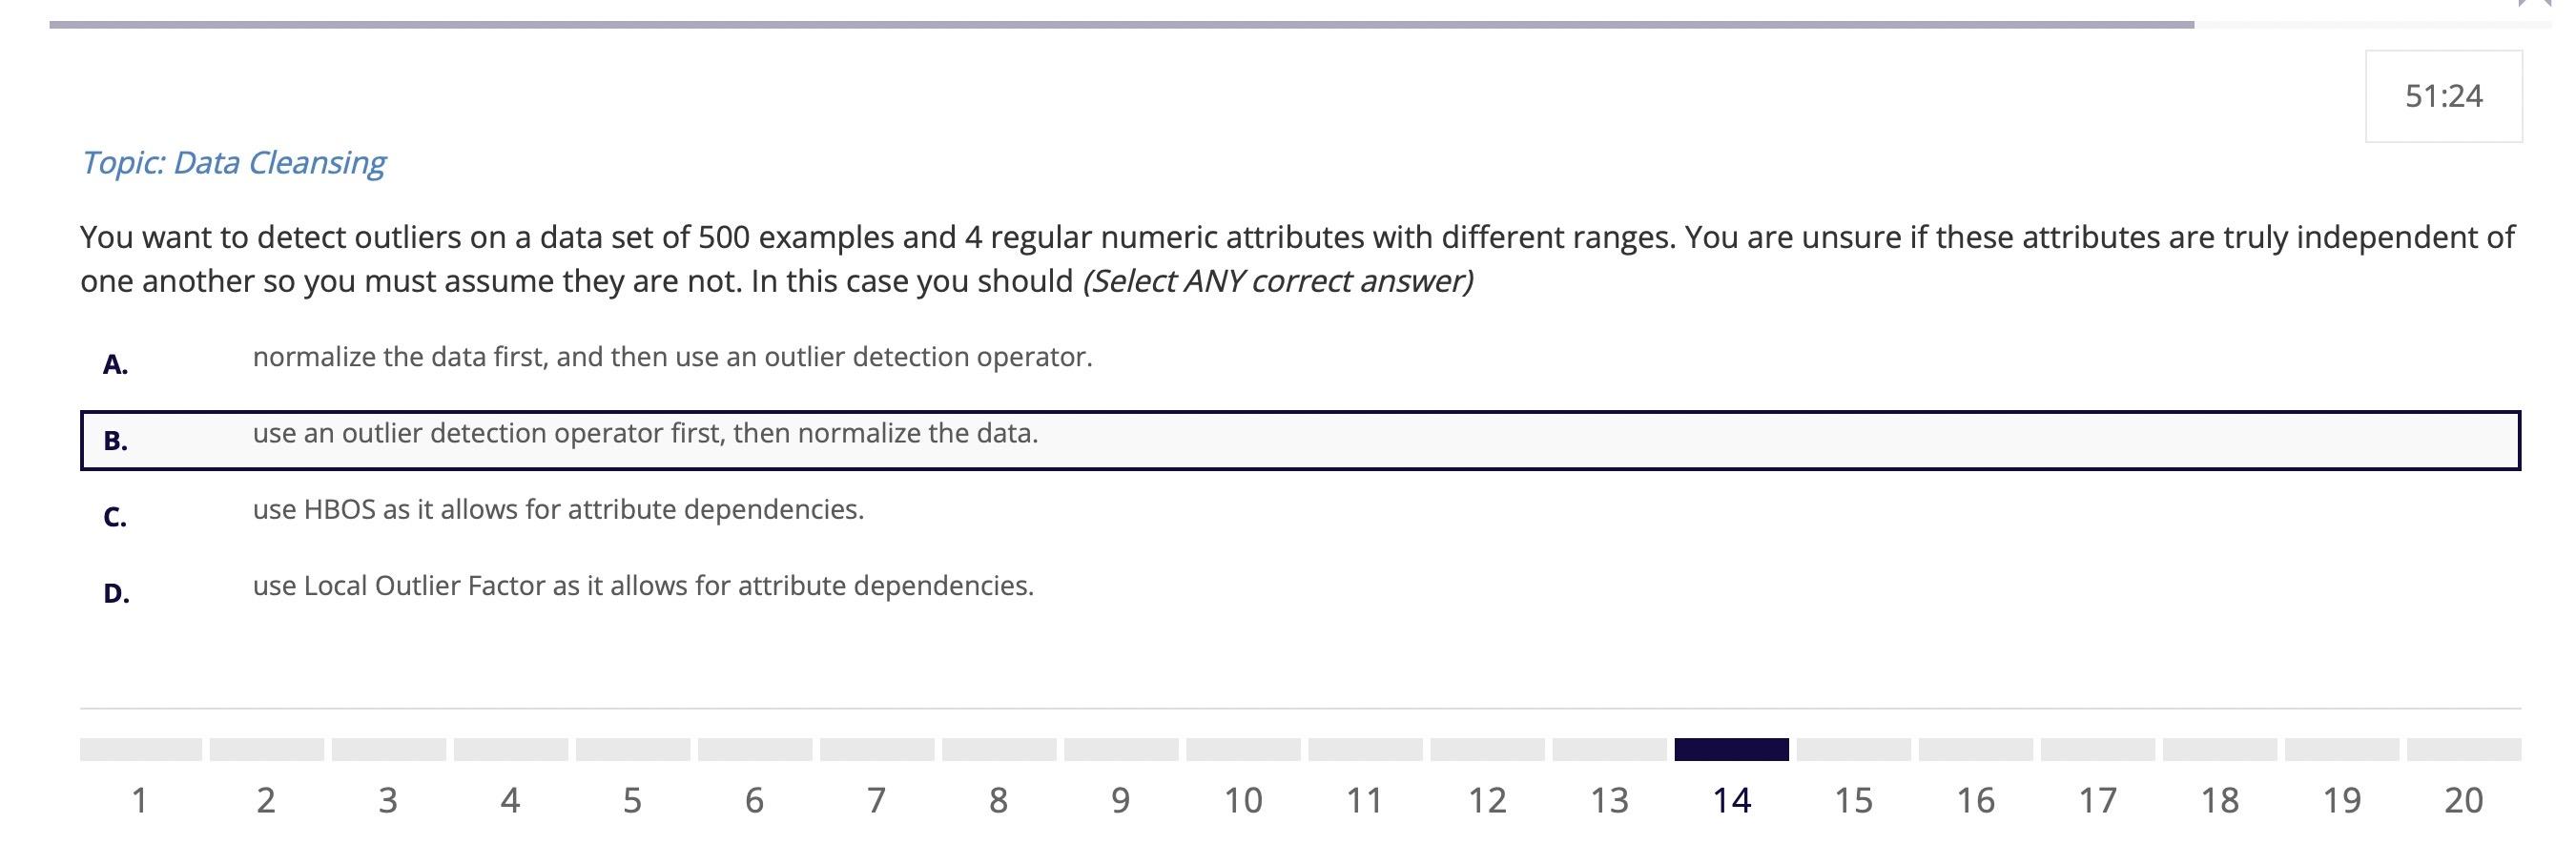2576x844 pixels.
Task: Jump to question 5
Action: pyautogui.click(x=632, y=800)
